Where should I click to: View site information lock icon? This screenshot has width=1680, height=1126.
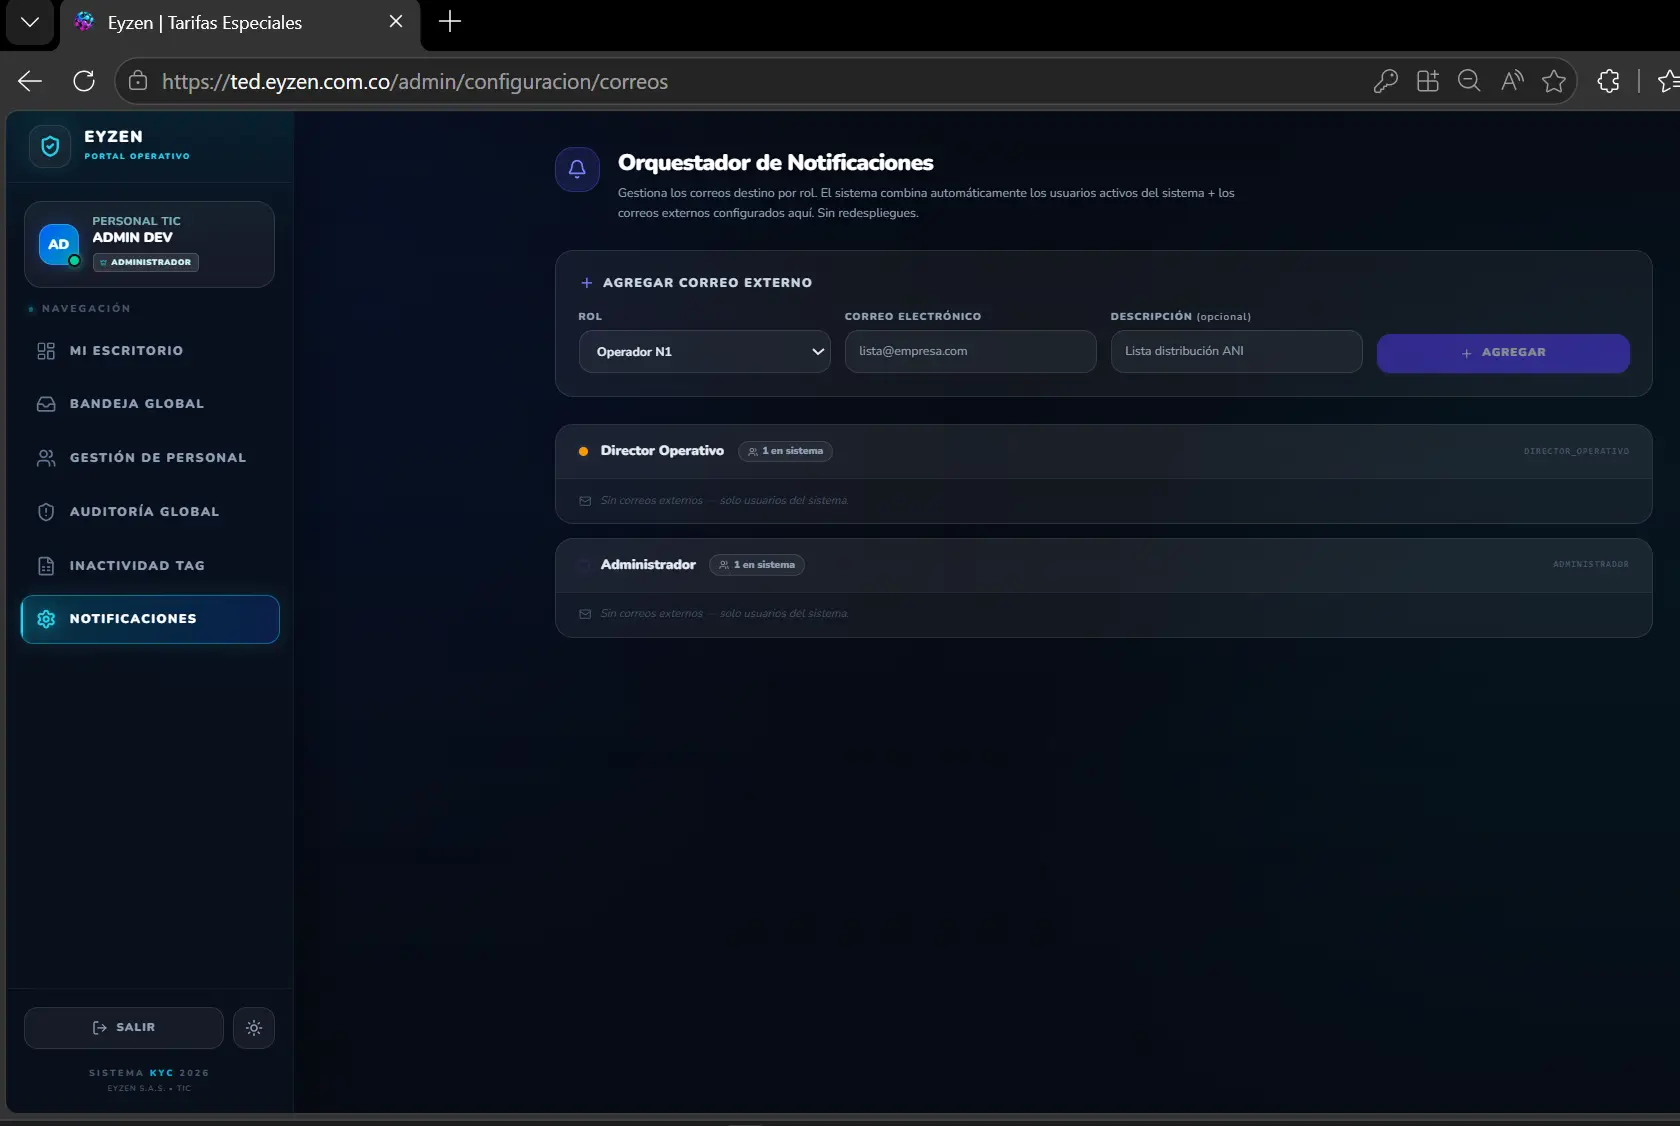coord(138,82)
